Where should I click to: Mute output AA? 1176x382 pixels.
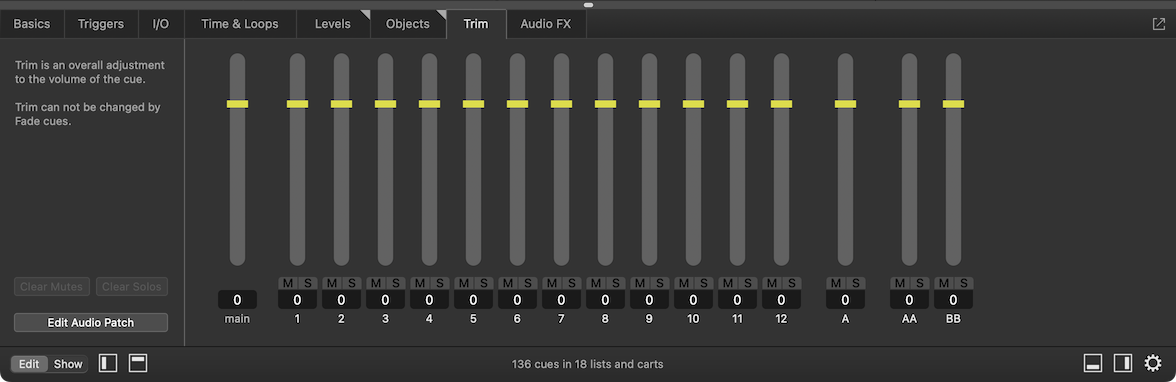pyautogui.click(x=900, y=283)
